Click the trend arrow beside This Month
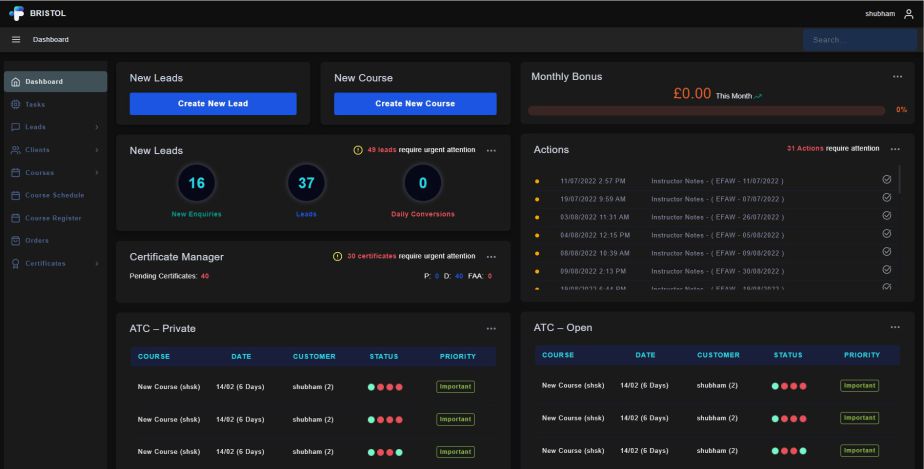The width and height of the screenshot is (924, 469). coord(758,96)
